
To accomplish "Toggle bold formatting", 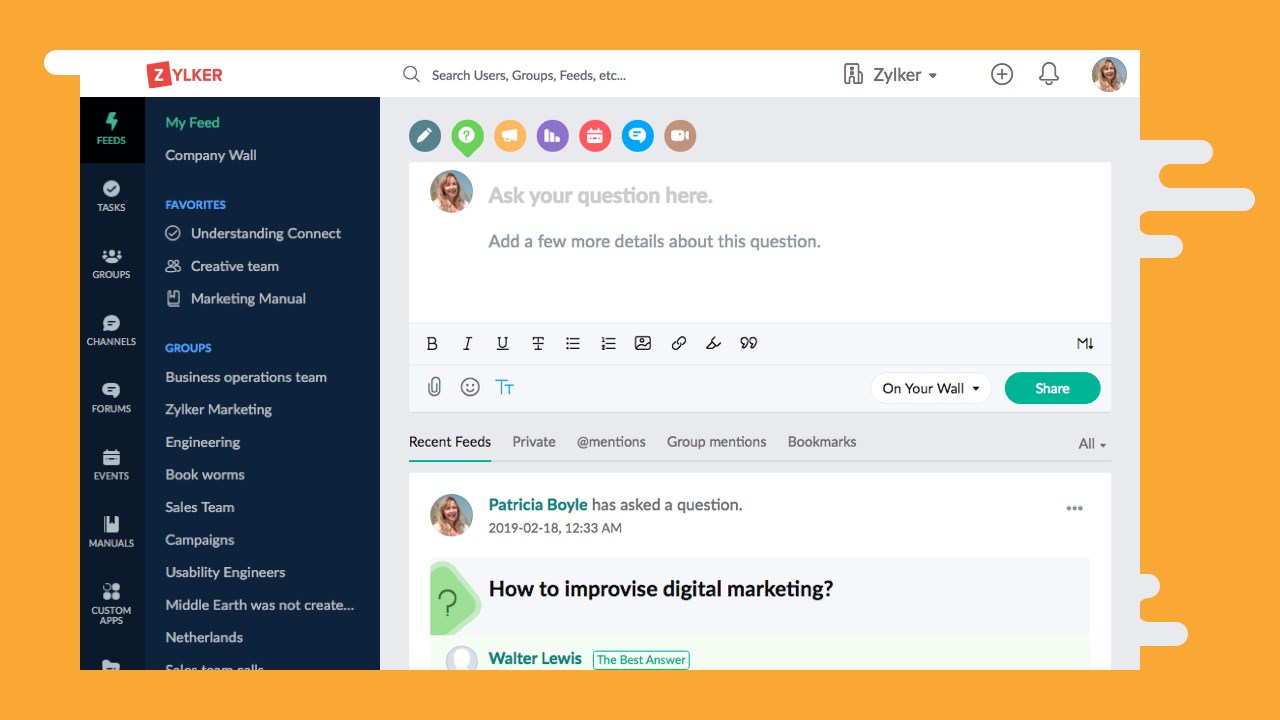I will [x=432, y=343].
